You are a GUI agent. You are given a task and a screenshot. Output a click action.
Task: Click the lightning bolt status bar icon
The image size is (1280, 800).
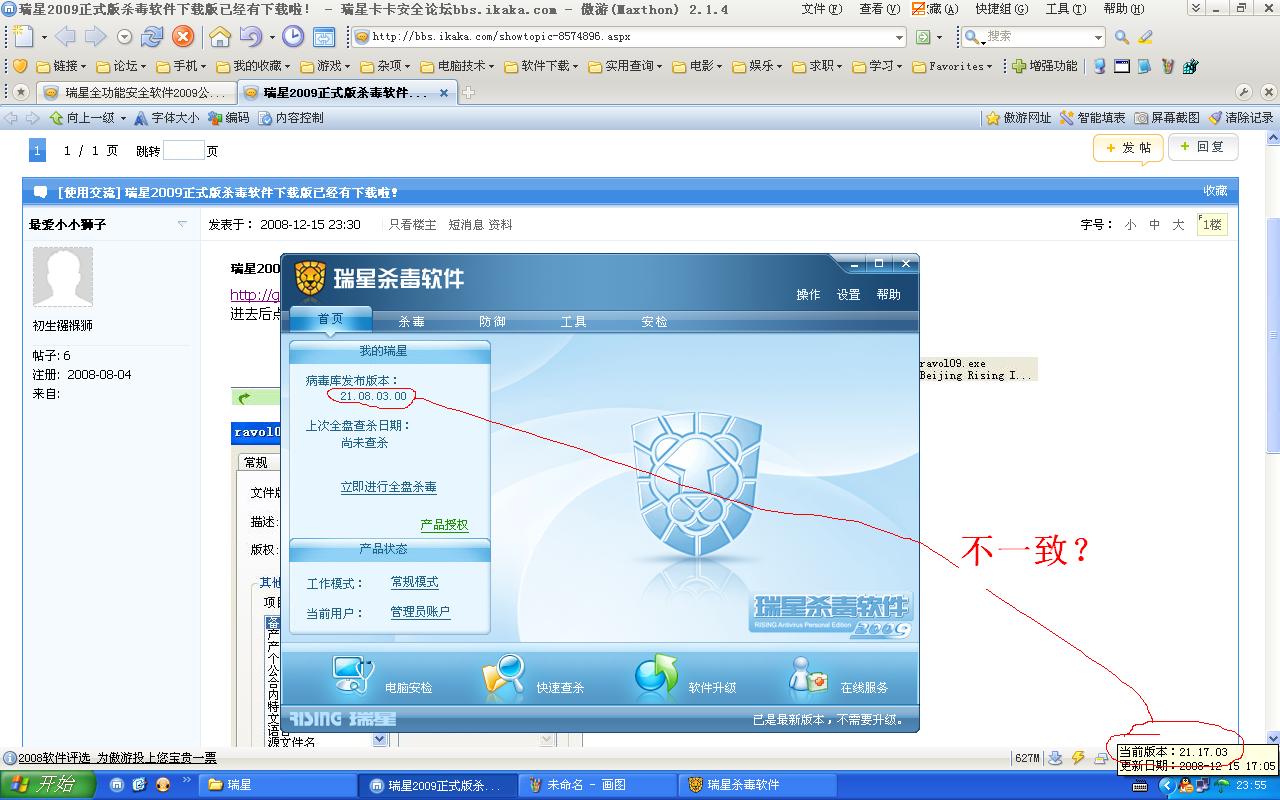point(1078,758)
